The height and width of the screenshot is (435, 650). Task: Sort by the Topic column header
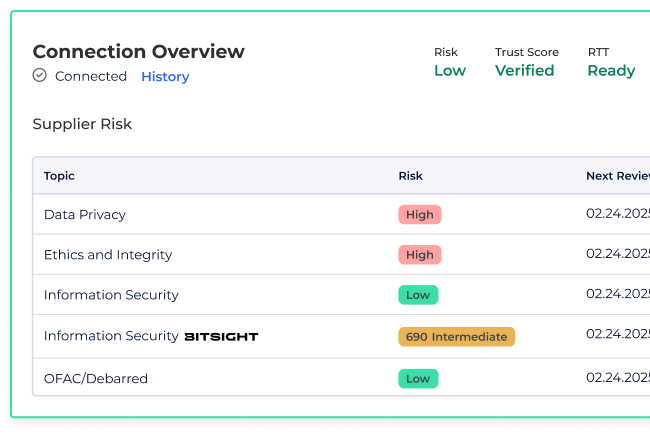[x=59, y=176]
